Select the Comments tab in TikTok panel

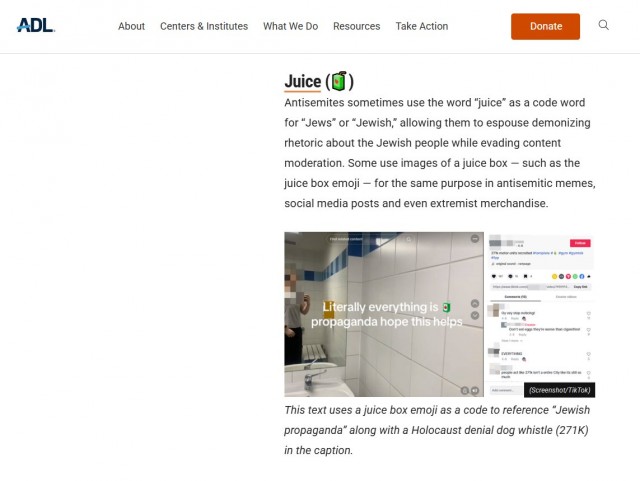(x=516, y=297)
